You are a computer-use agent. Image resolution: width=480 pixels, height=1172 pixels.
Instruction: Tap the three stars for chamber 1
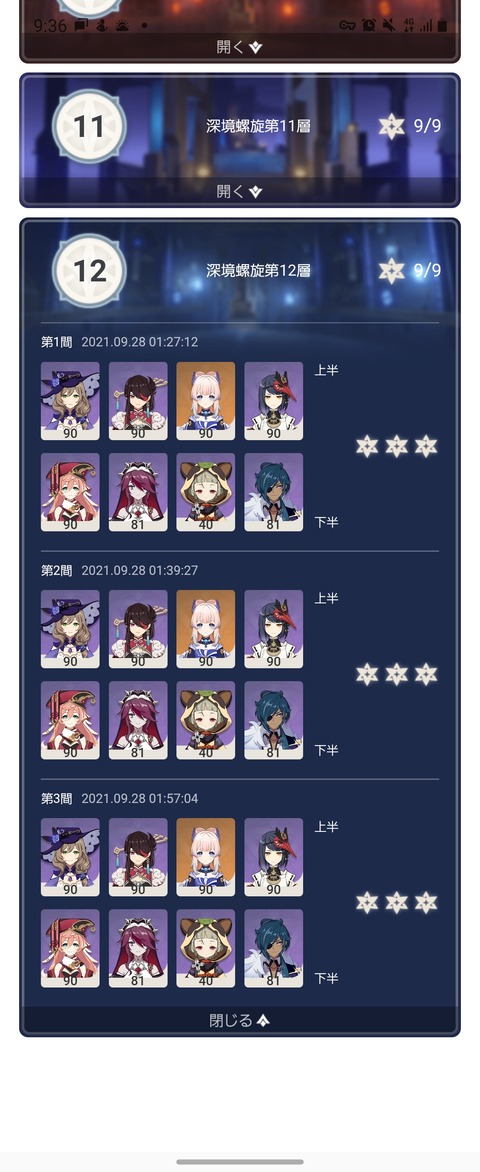pyautogui.click(x=396, y=446)
